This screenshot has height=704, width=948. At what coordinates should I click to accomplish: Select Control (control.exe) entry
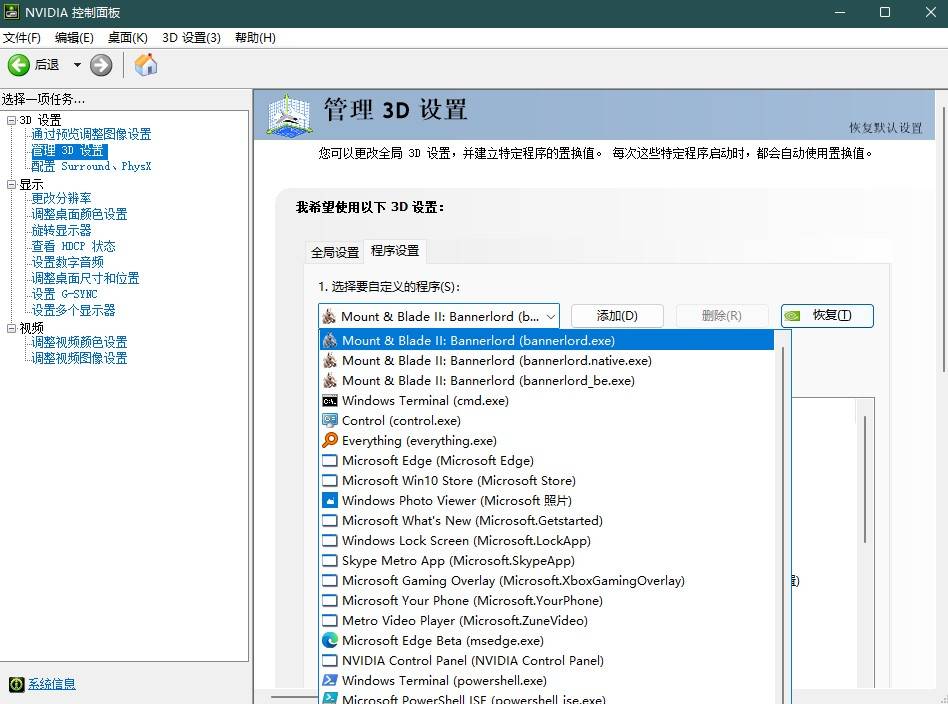click(x=547, y=420)
